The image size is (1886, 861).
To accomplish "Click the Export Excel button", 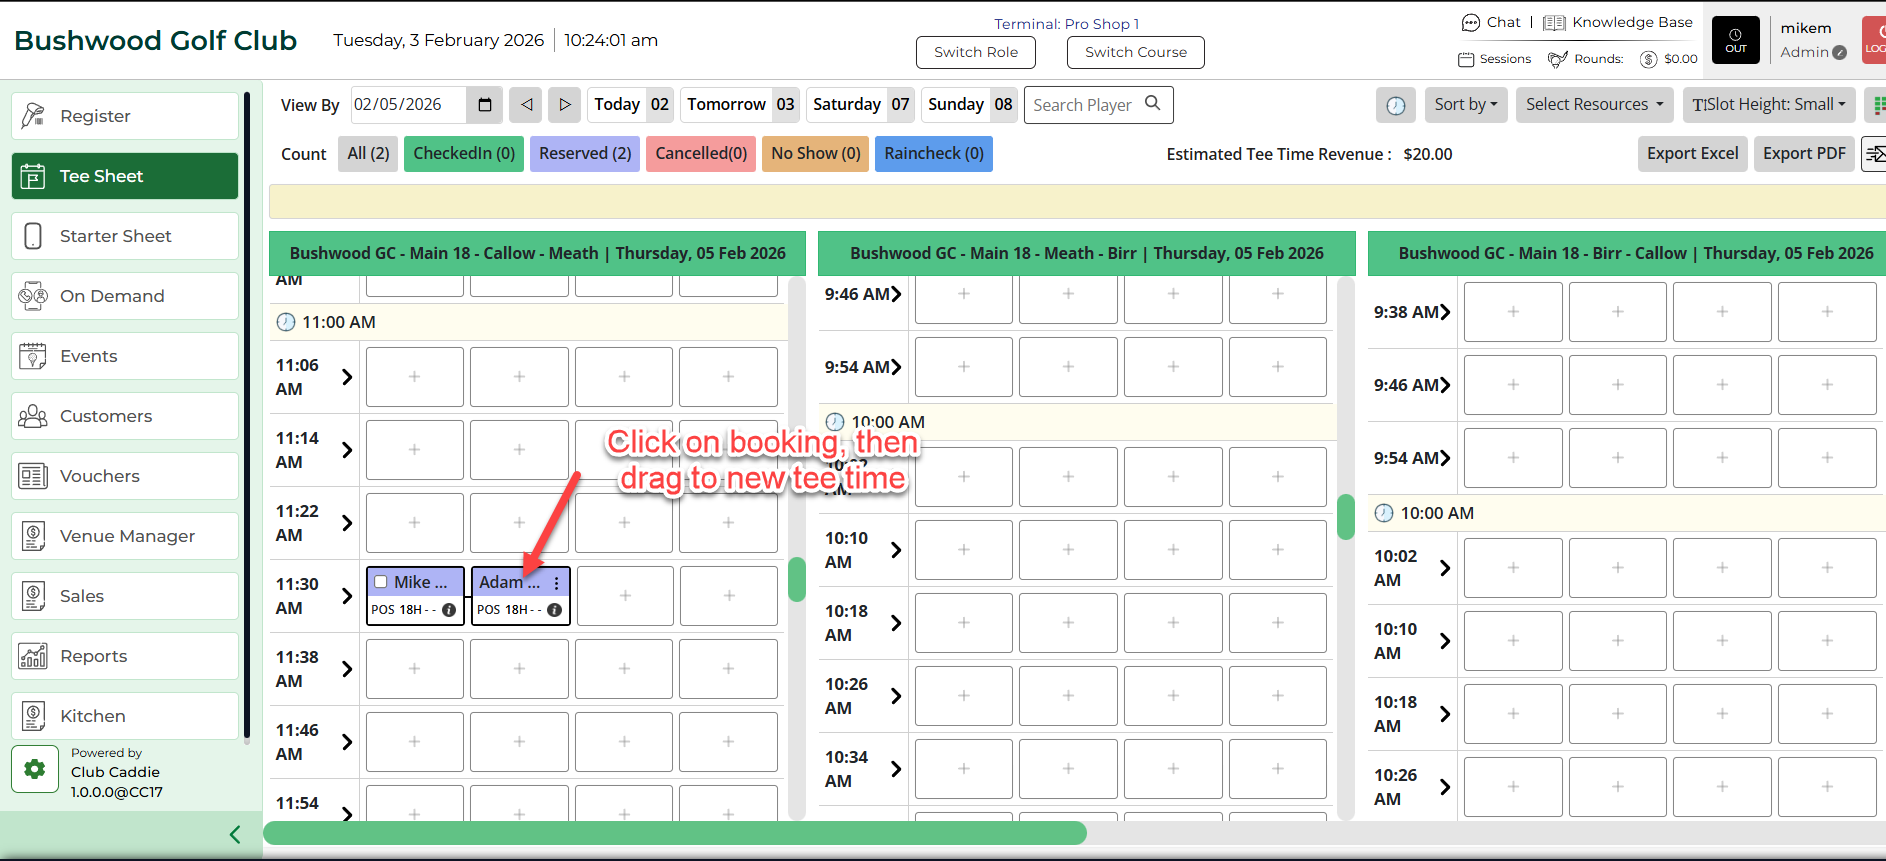I will (1692, 154).
